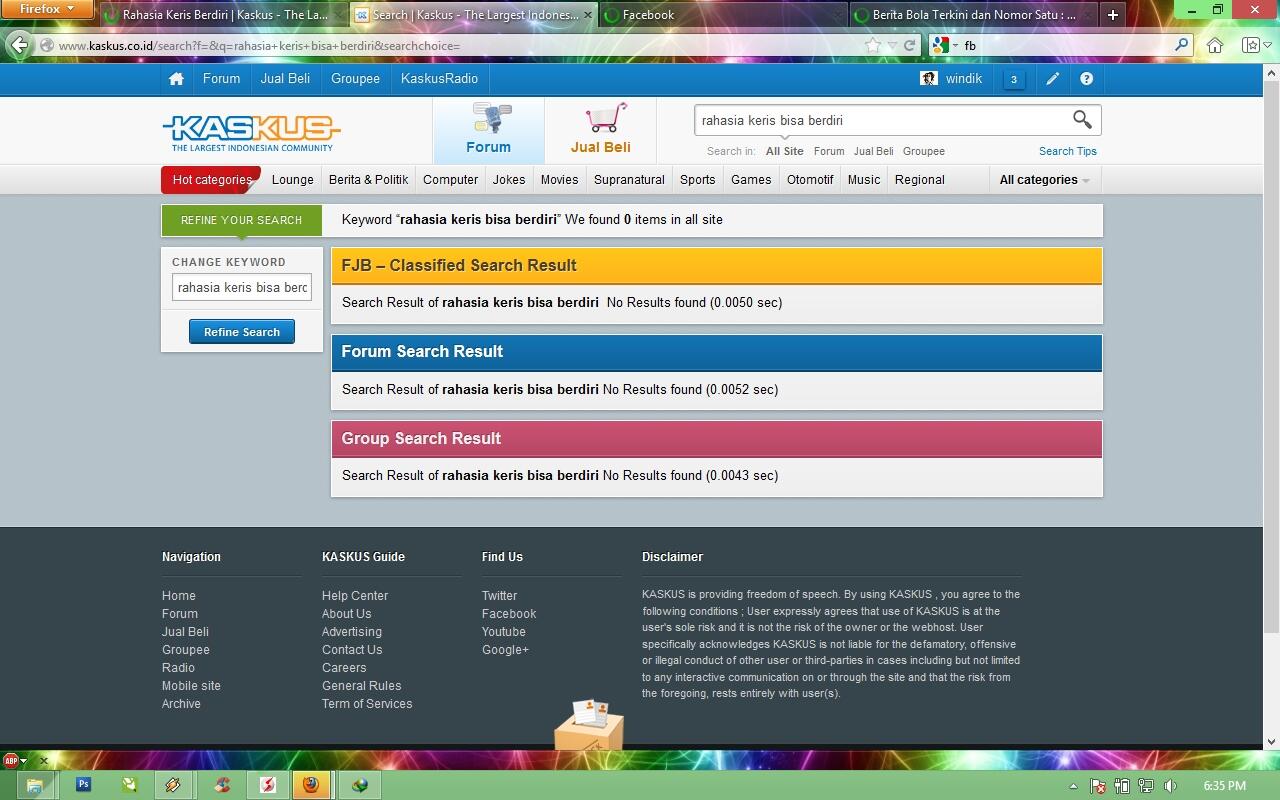
Task: Click the Firefox icon in the taskbar
Action: [311, 785]
